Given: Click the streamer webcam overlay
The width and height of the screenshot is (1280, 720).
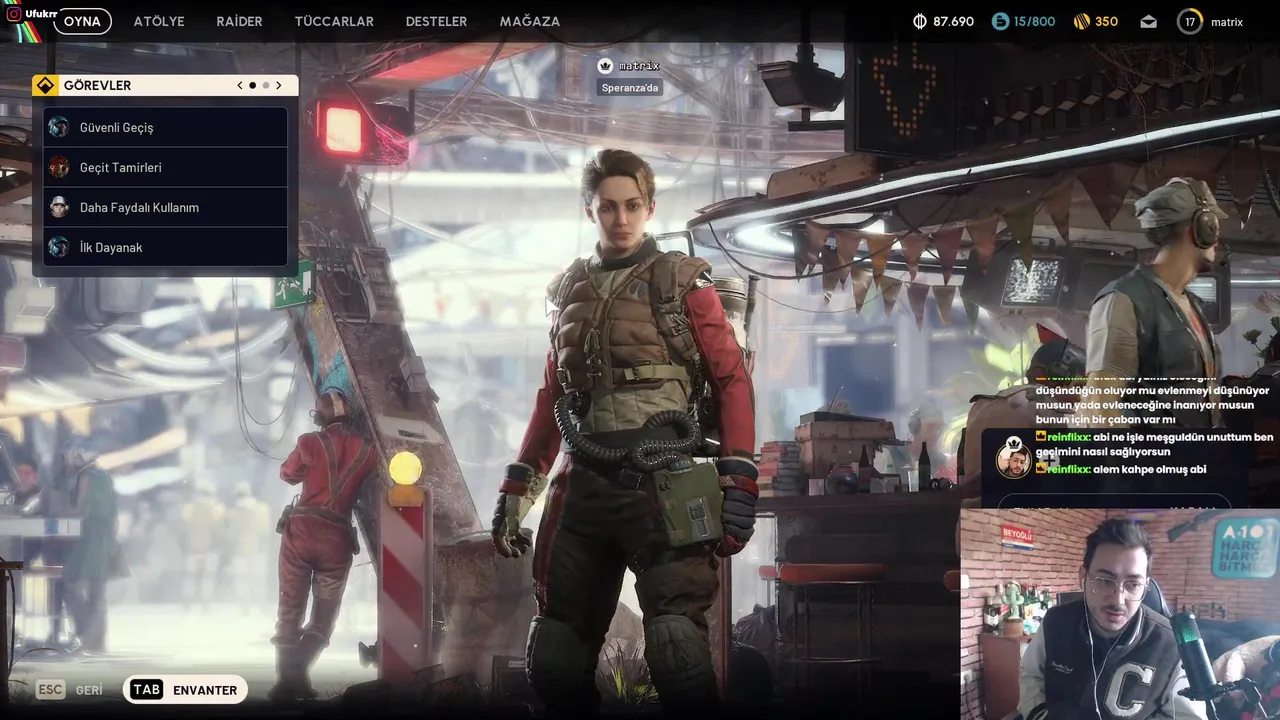Looking at the screenshot, I should (1120, 614).
